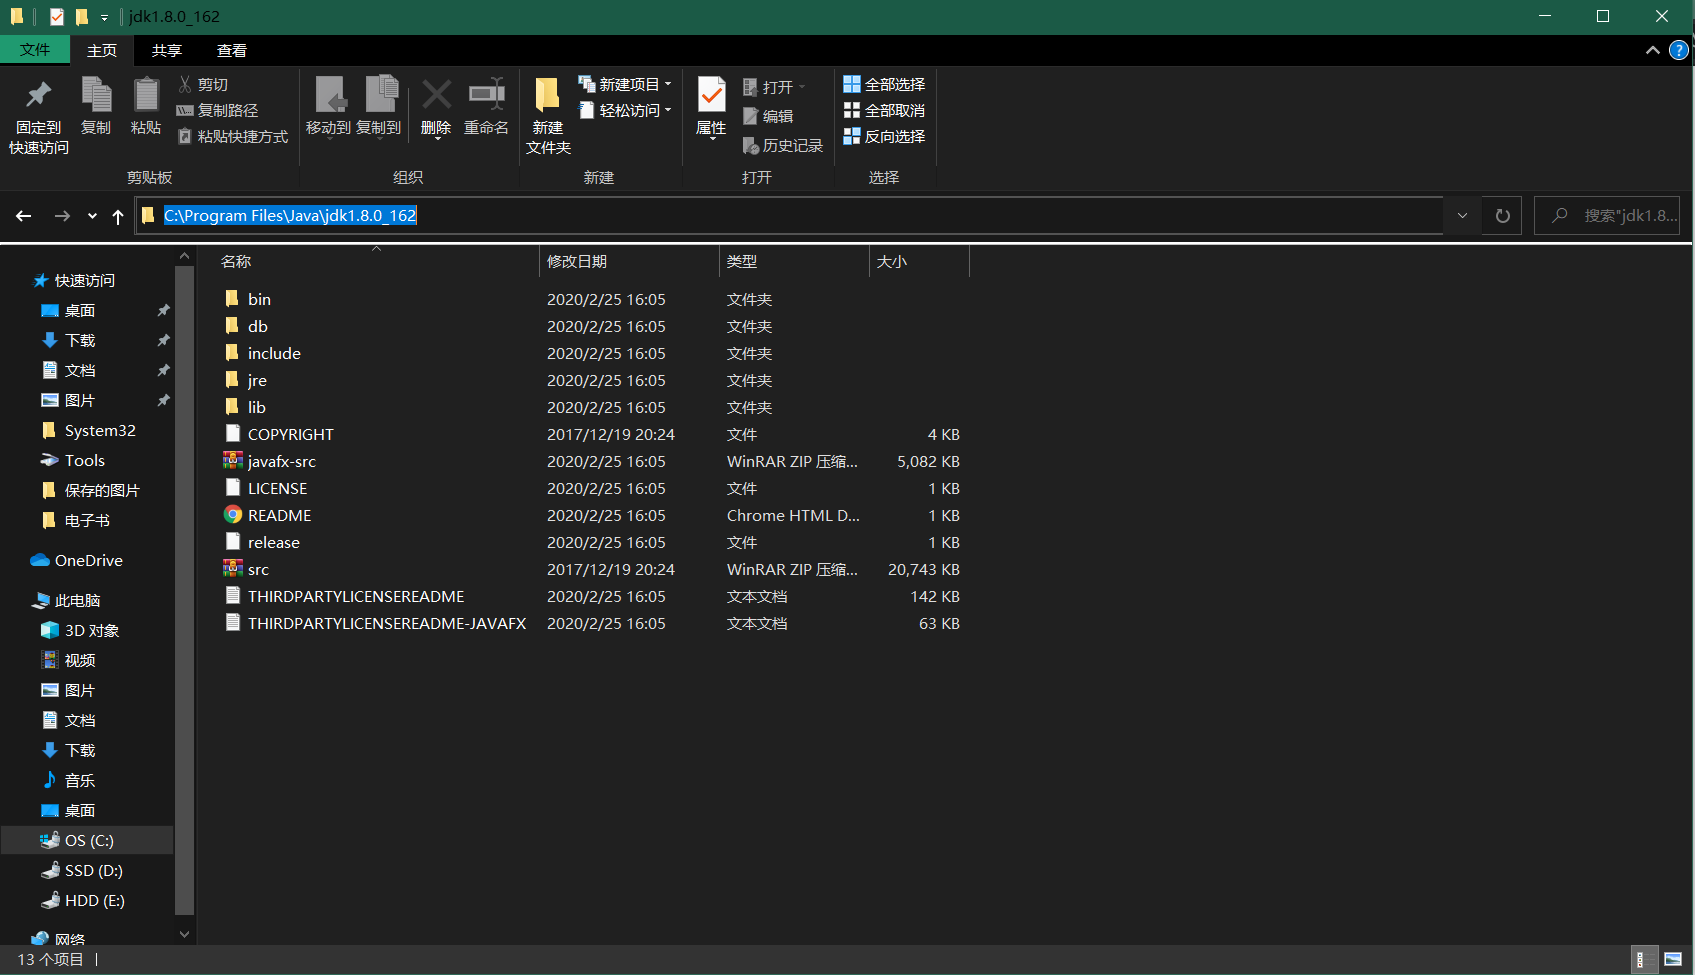Image resolution: width=1695 pixels, height=975 pixels.
Task: Open Properties (属性) checkmark icon
Action: tap(711, 96)
